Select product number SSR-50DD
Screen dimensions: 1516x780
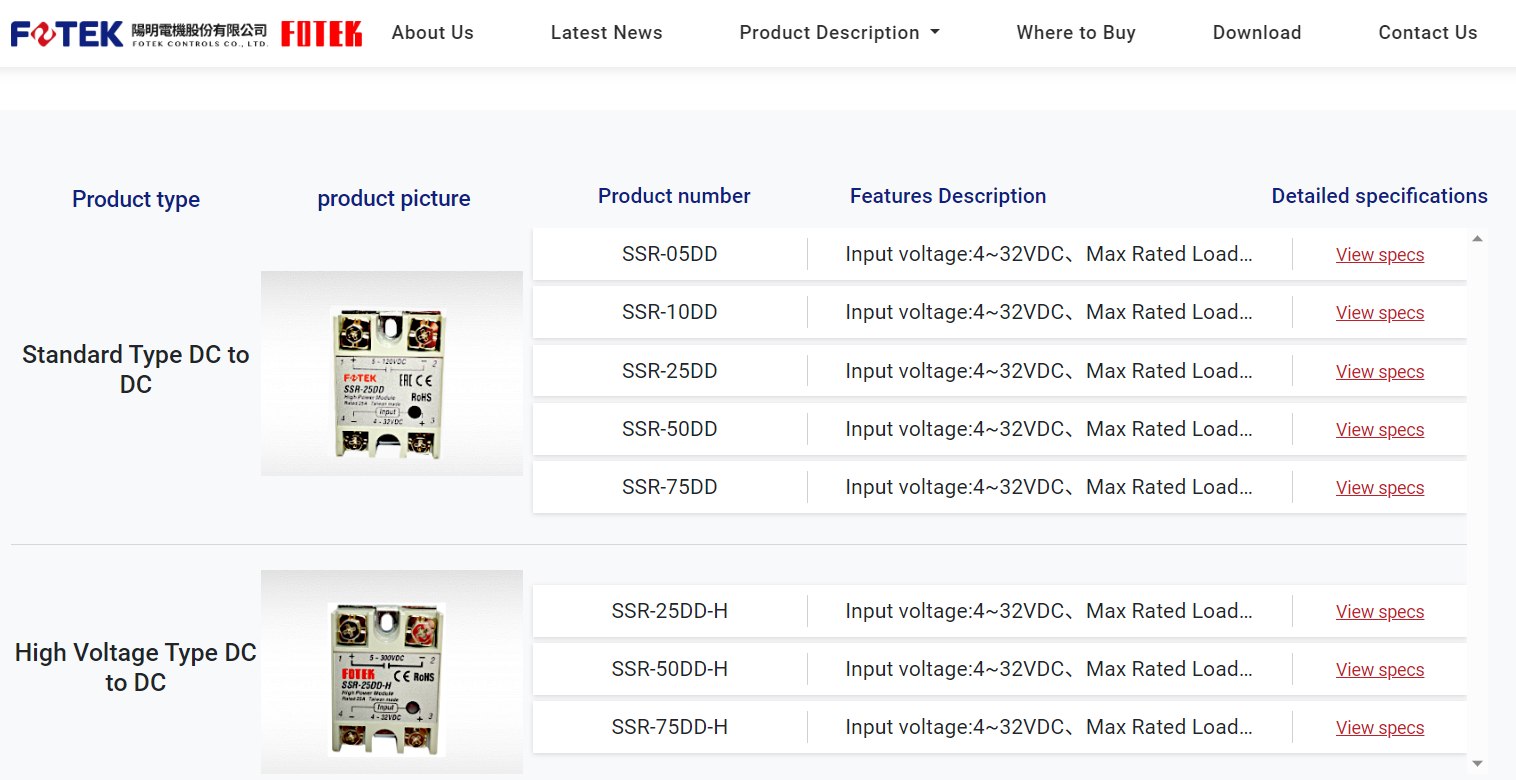click(670, 429)
